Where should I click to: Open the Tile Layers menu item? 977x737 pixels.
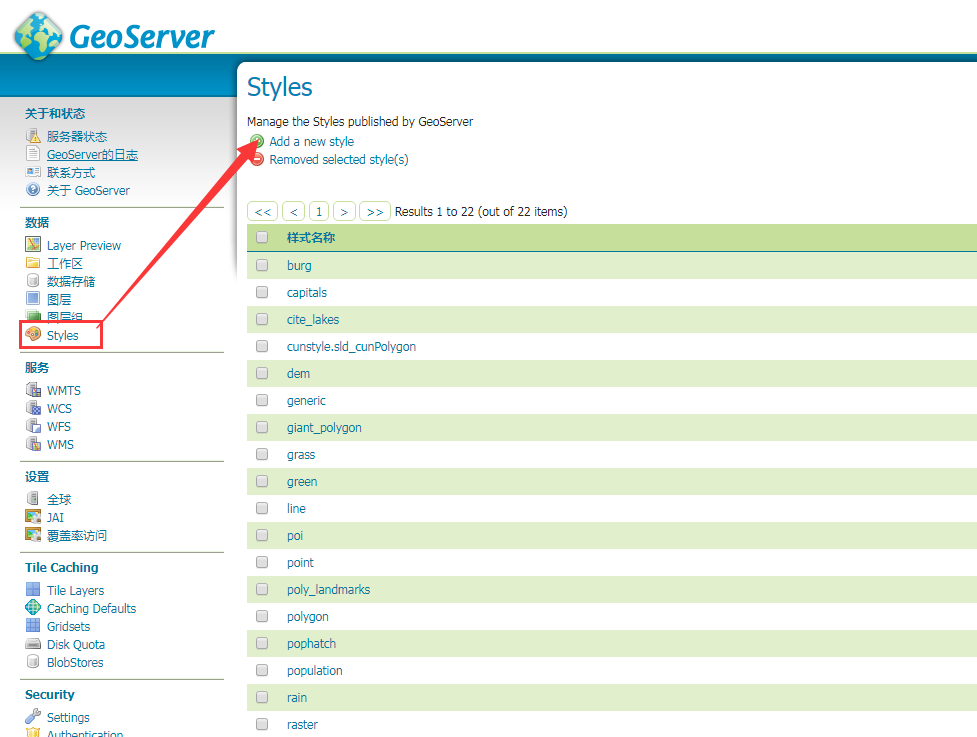tap(75, 591)
